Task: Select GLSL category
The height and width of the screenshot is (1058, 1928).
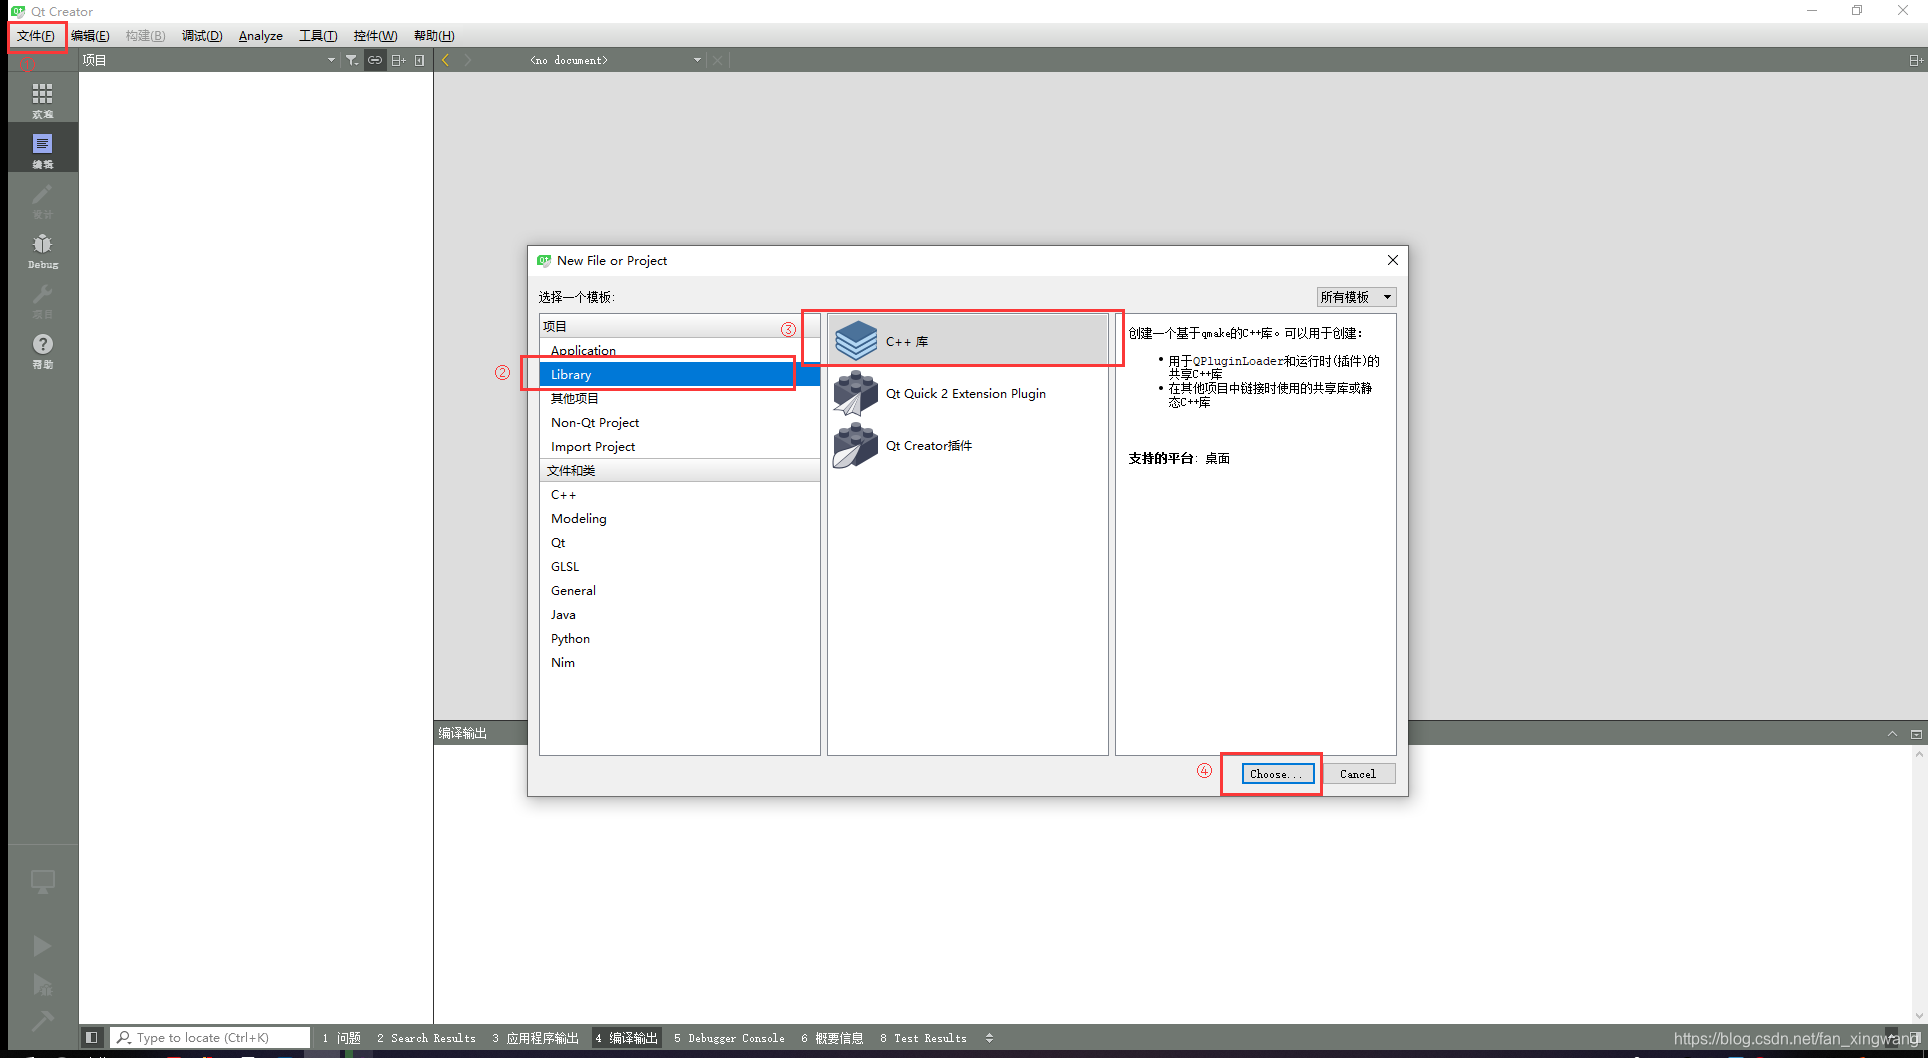Action: pos(680,566)
